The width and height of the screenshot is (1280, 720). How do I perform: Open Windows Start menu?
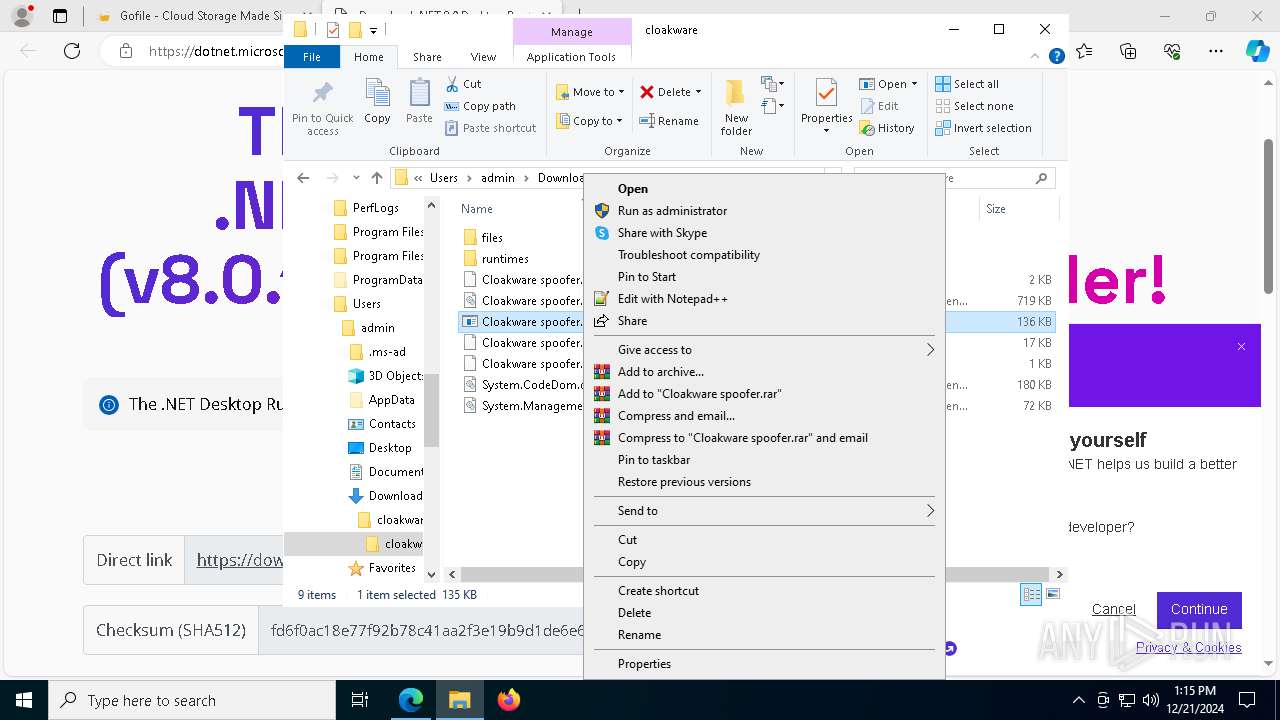pyautogui.click(x=23, y=700)
